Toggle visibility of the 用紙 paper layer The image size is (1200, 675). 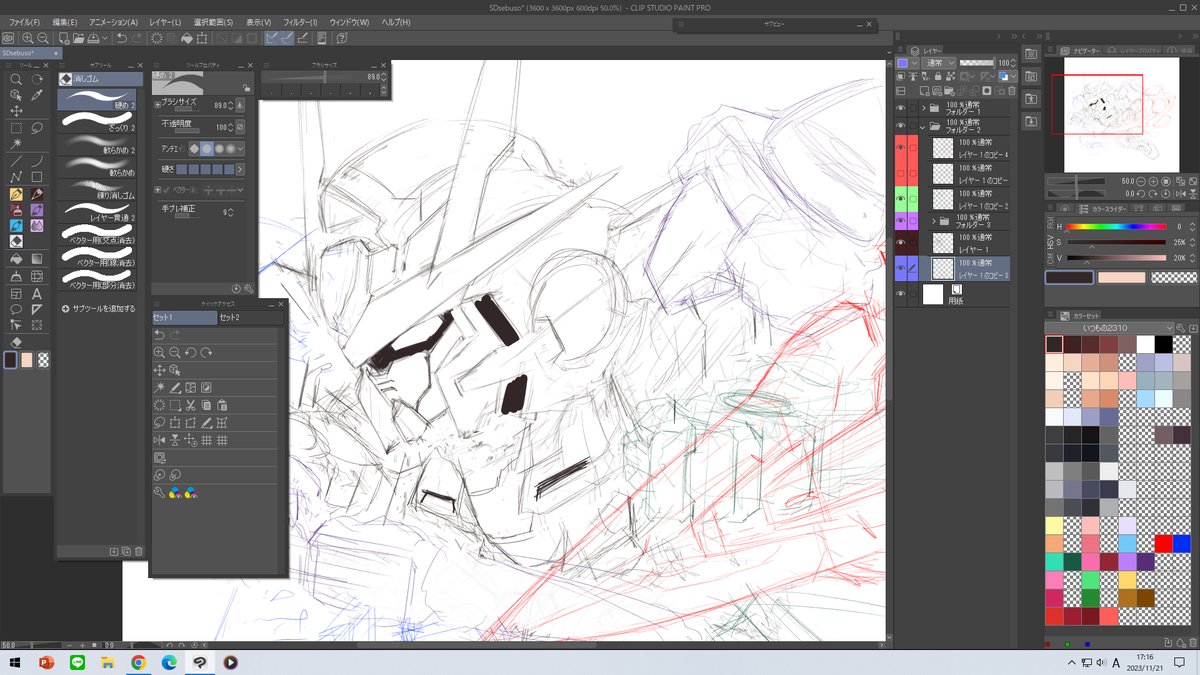pyautogui.click(x=901, y=294)
